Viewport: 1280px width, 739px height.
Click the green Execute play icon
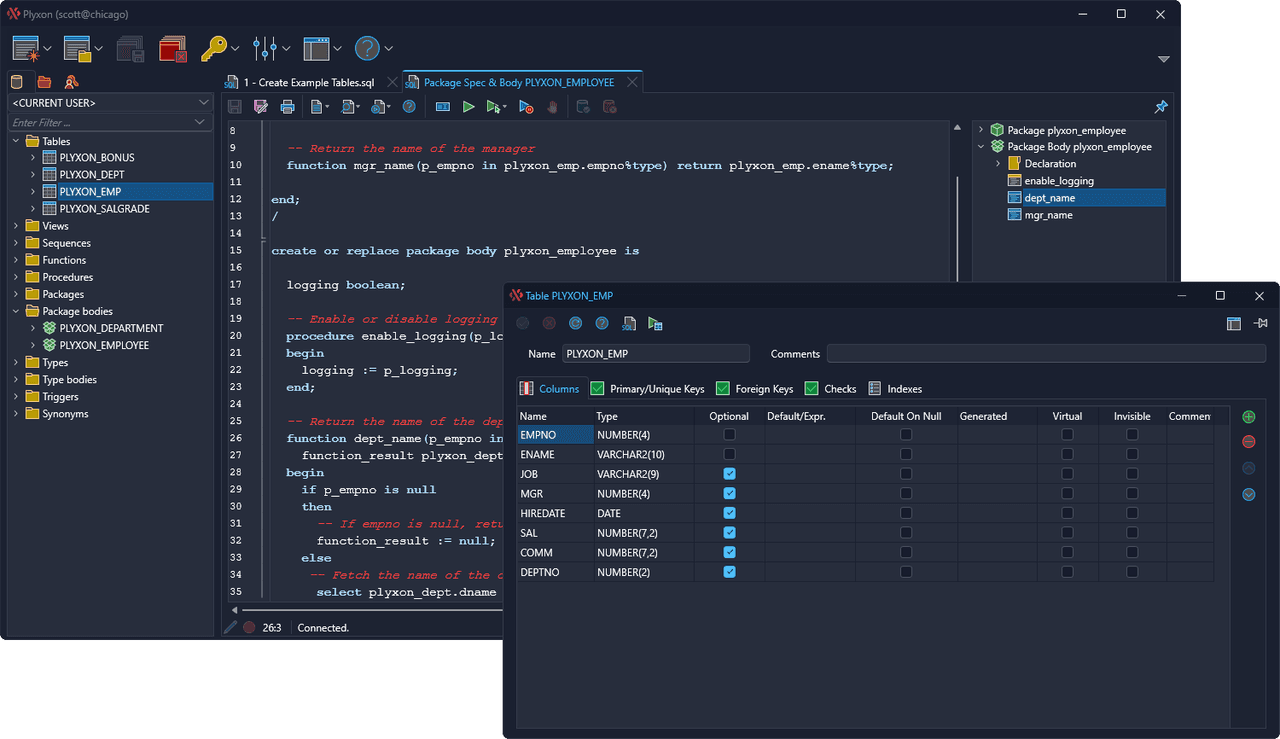coord(468,107)
